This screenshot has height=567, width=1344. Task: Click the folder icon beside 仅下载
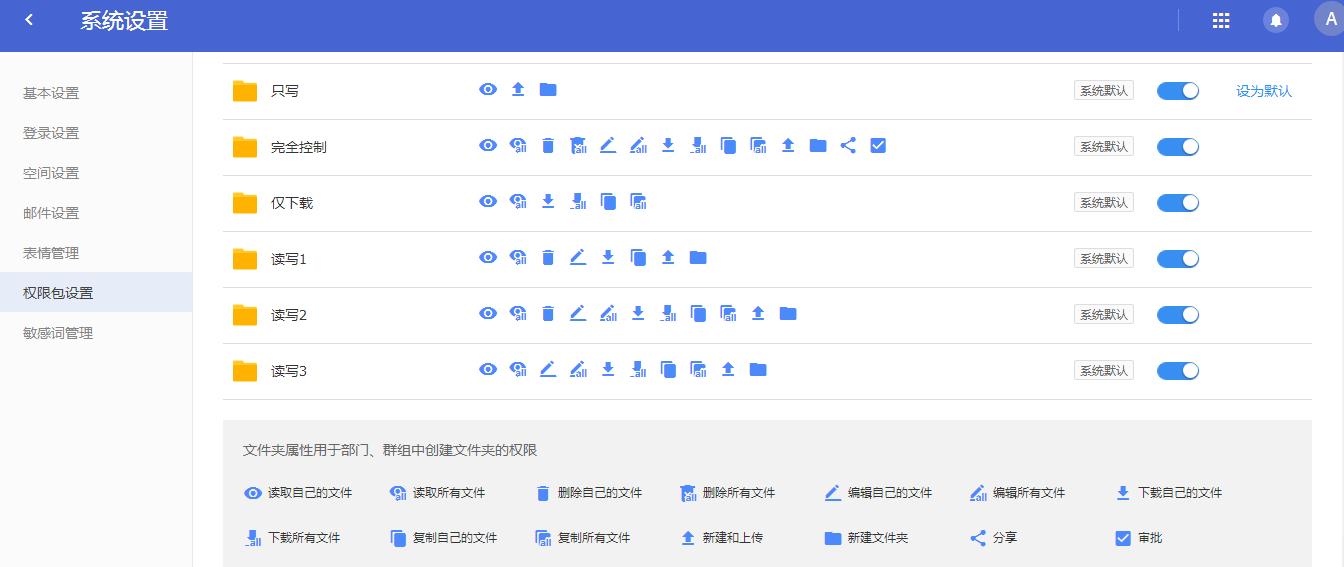tap(245, 203)
